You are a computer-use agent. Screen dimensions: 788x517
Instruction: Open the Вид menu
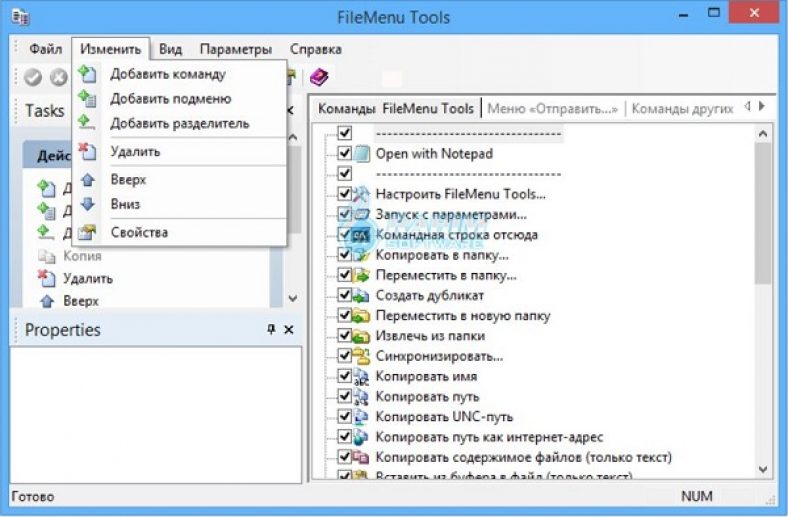coord(170,49)
